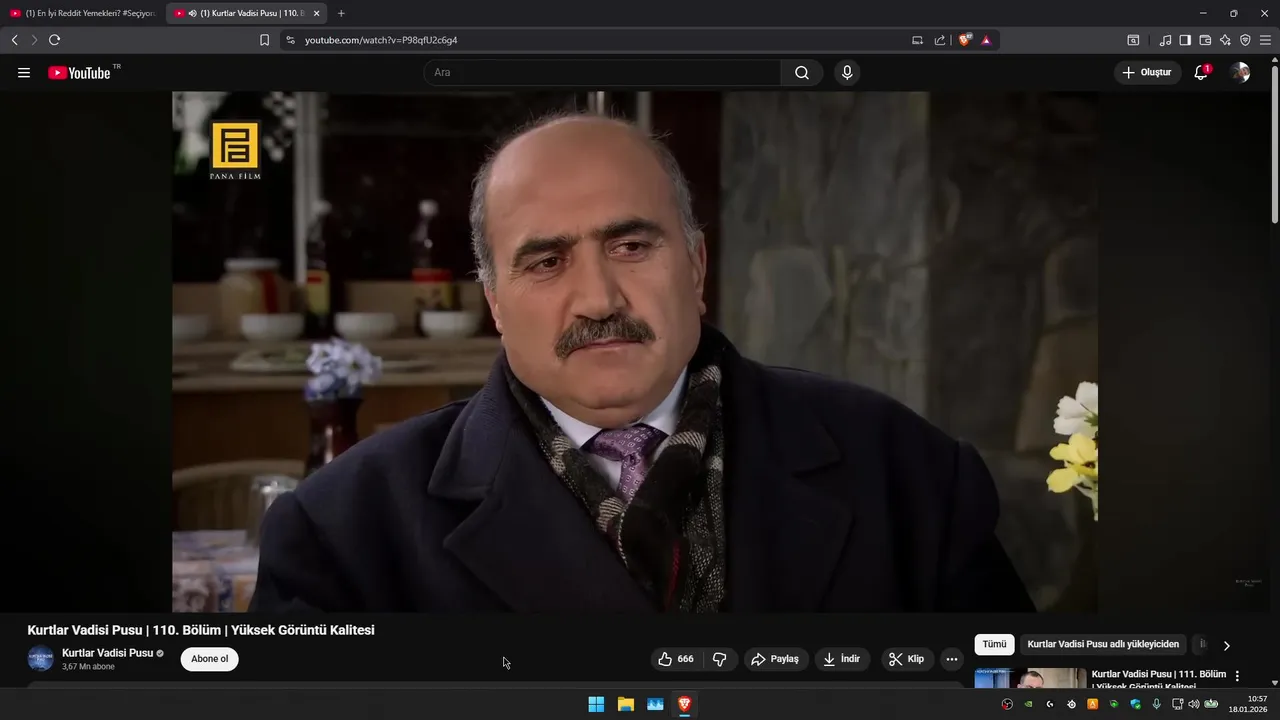Reload the page
The height and width of the screenshot is (720, 1280).
pyautogui.click(x=54, y=40)
